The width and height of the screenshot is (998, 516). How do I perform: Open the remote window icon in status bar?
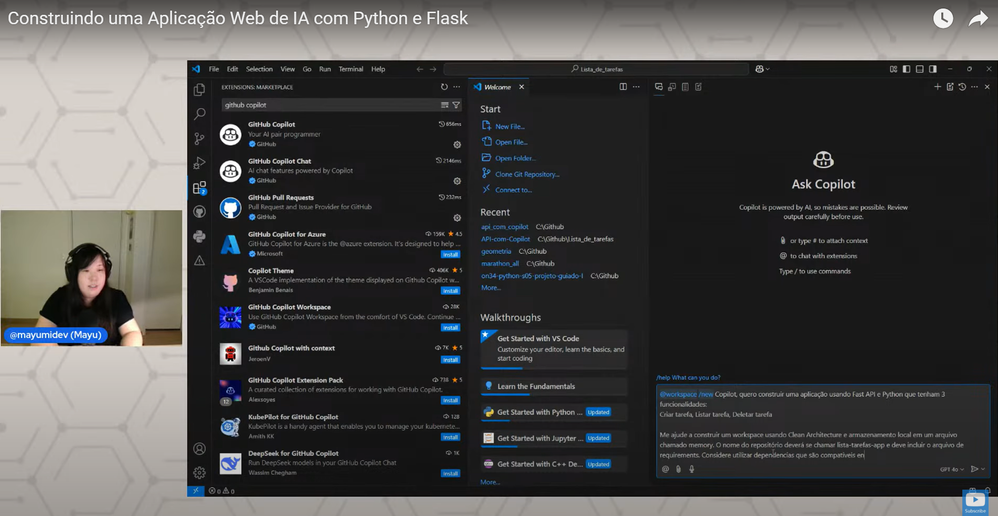point(195,491)
